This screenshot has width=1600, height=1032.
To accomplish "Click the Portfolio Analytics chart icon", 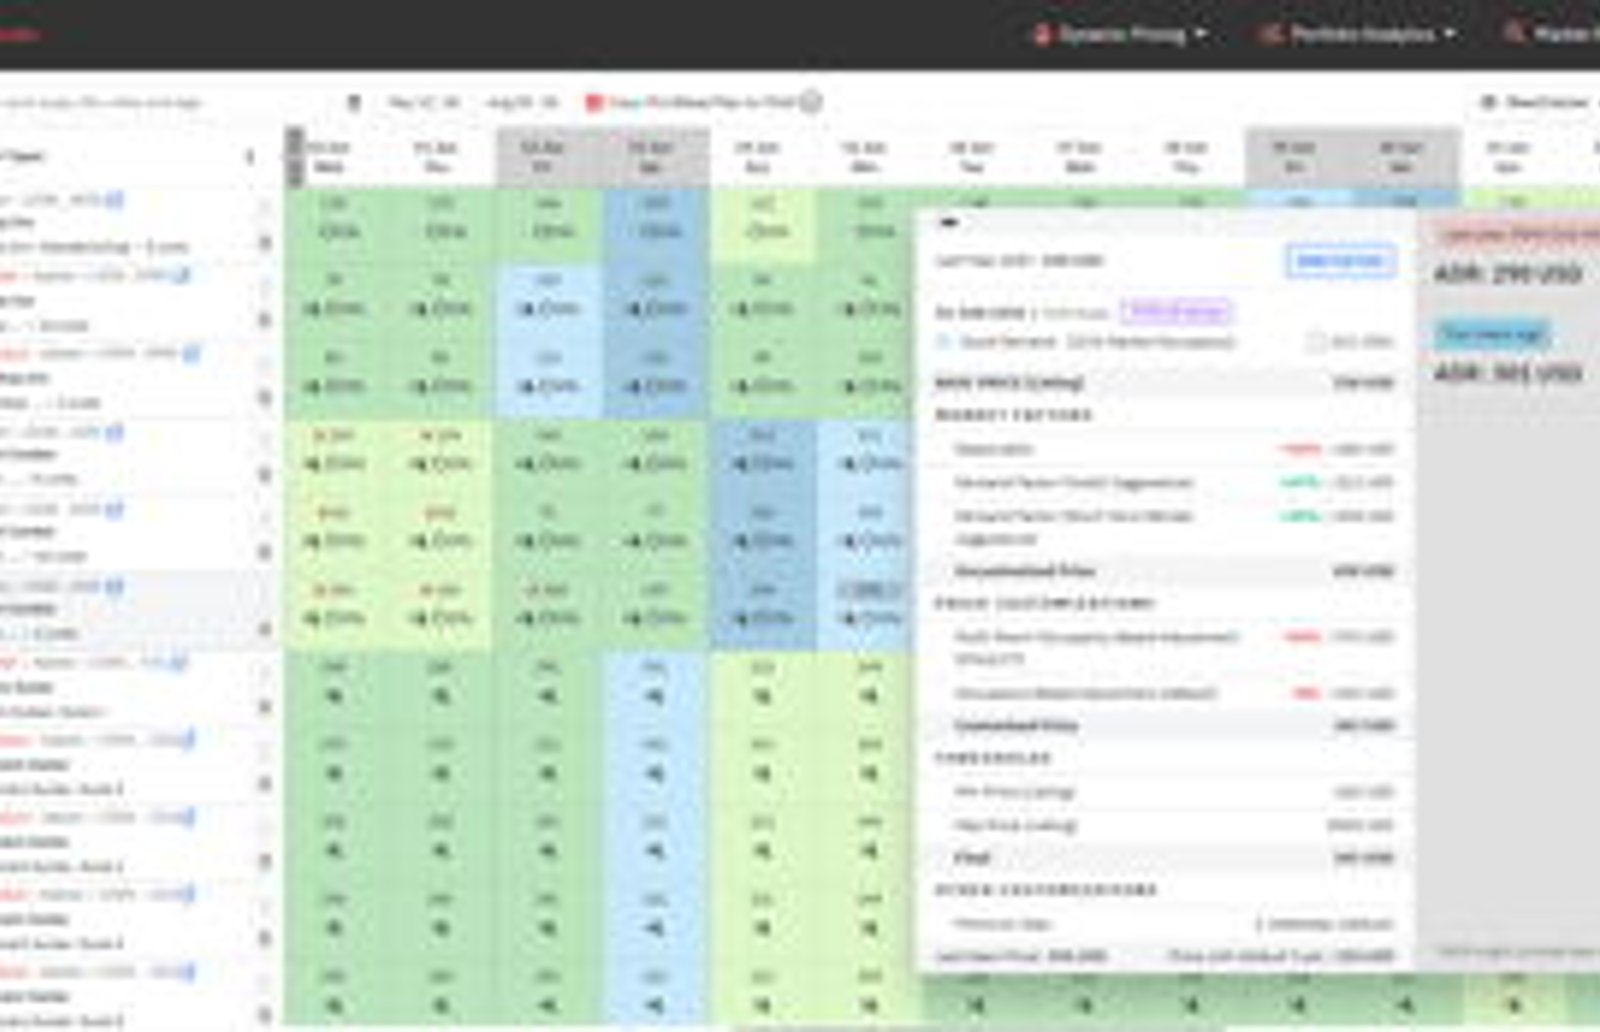I will [x=1270, y=34].
